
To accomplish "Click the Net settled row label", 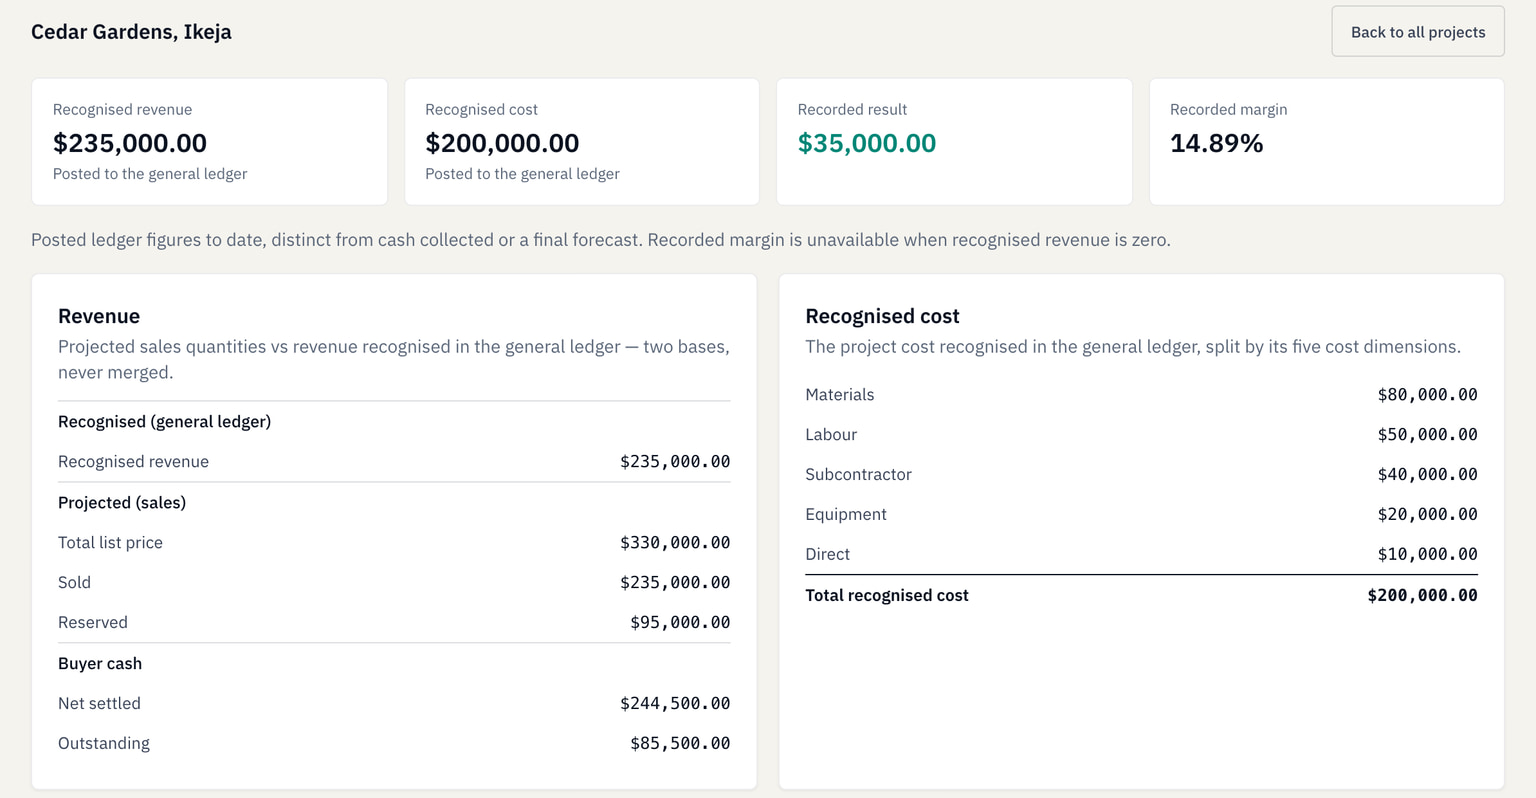I will [x=99, y=703].
